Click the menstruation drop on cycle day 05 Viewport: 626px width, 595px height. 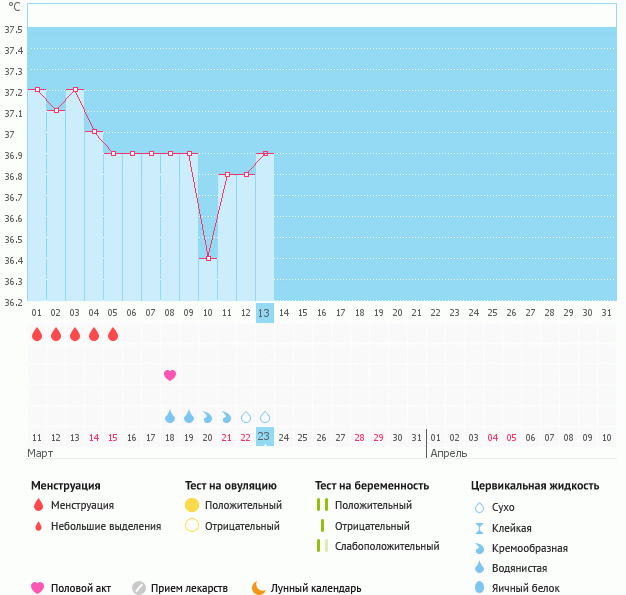coord(113,334)
